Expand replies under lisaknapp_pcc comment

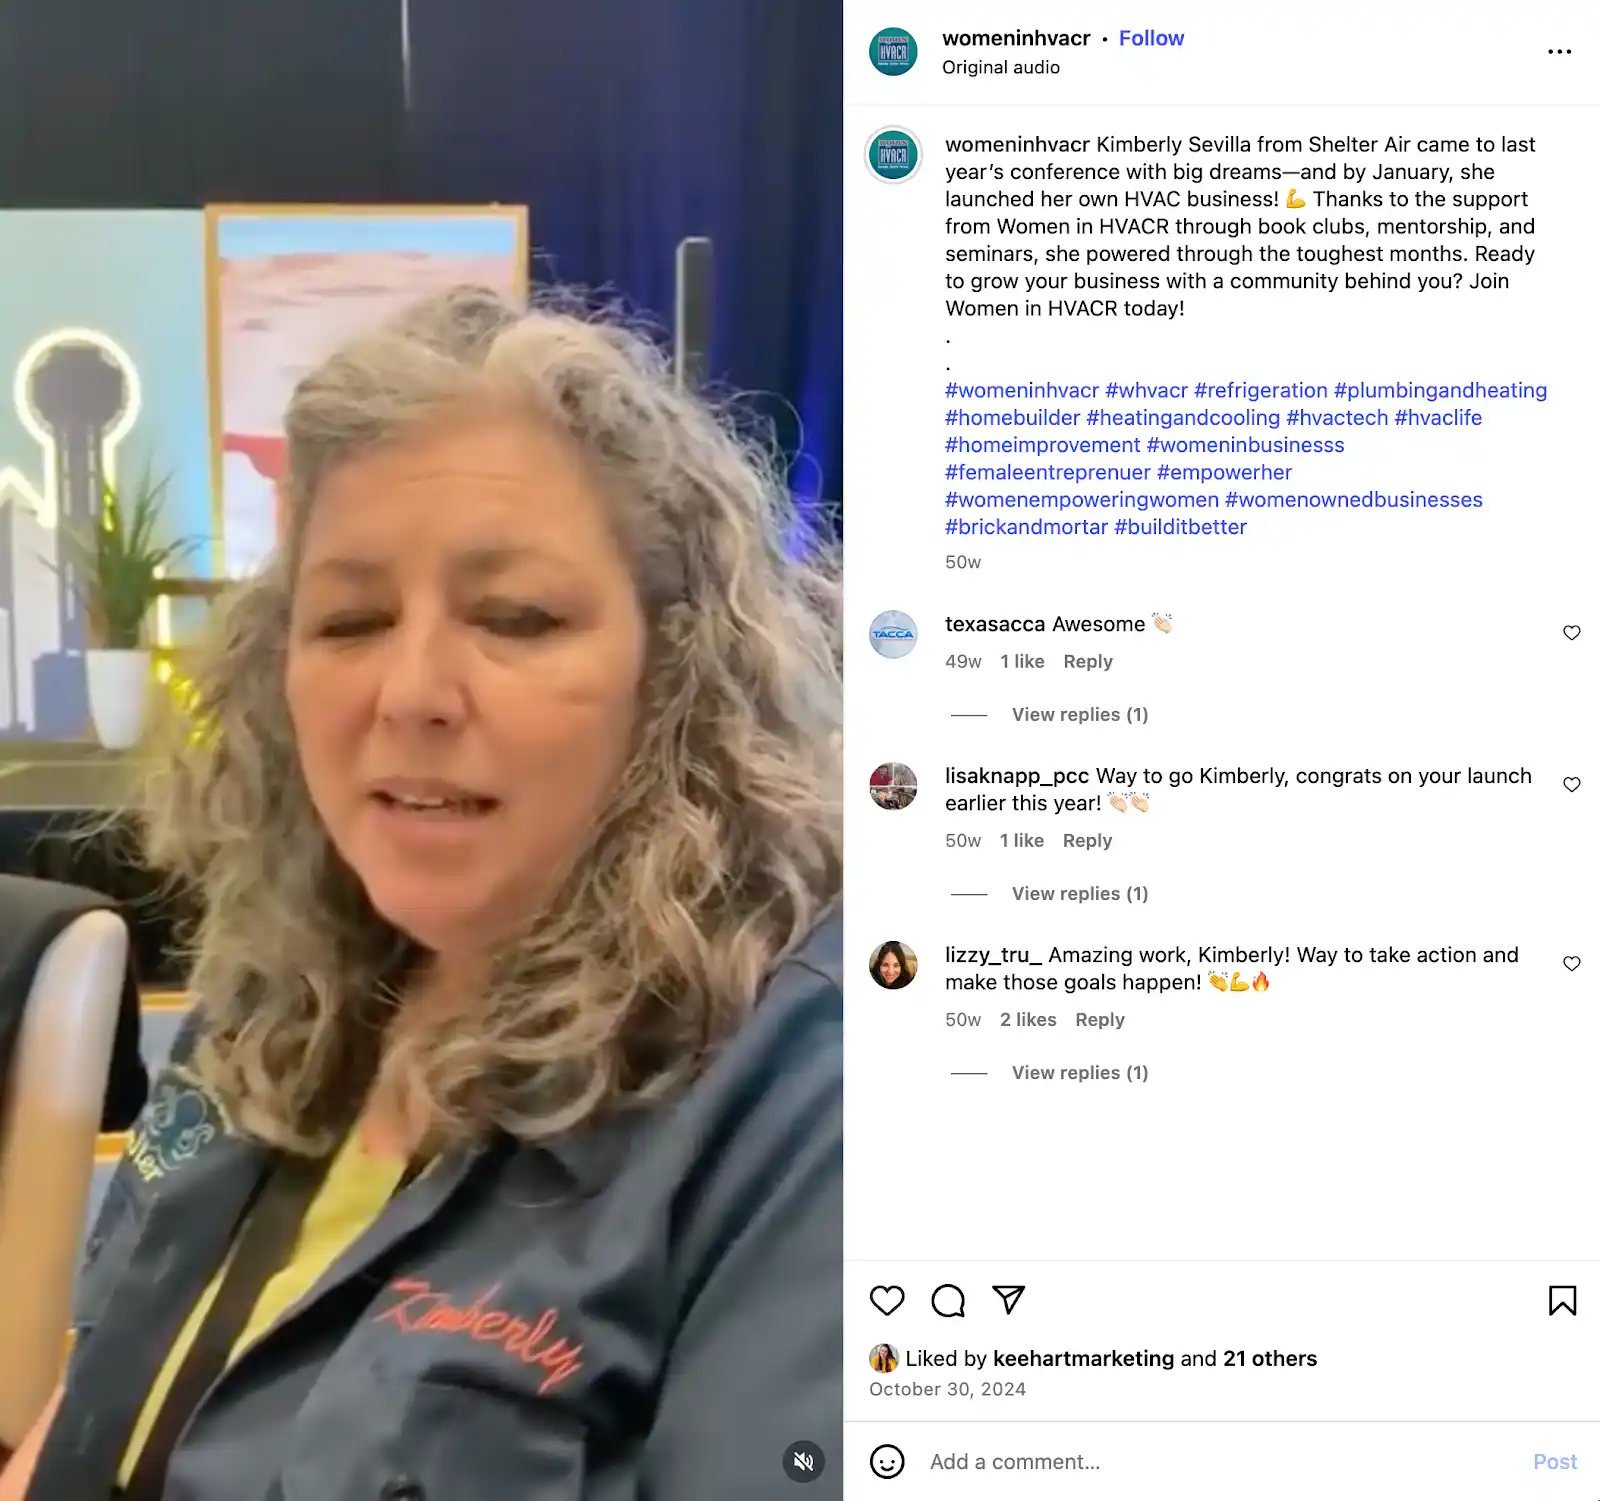(1080, 893)
